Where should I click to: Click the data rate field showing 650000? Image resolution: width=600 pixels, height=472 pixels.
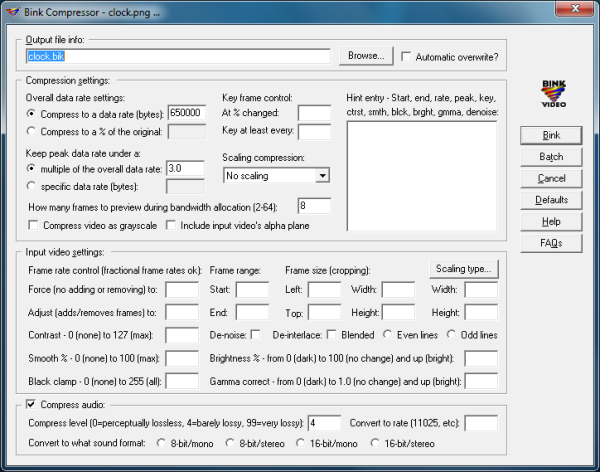tap(187, 113)
